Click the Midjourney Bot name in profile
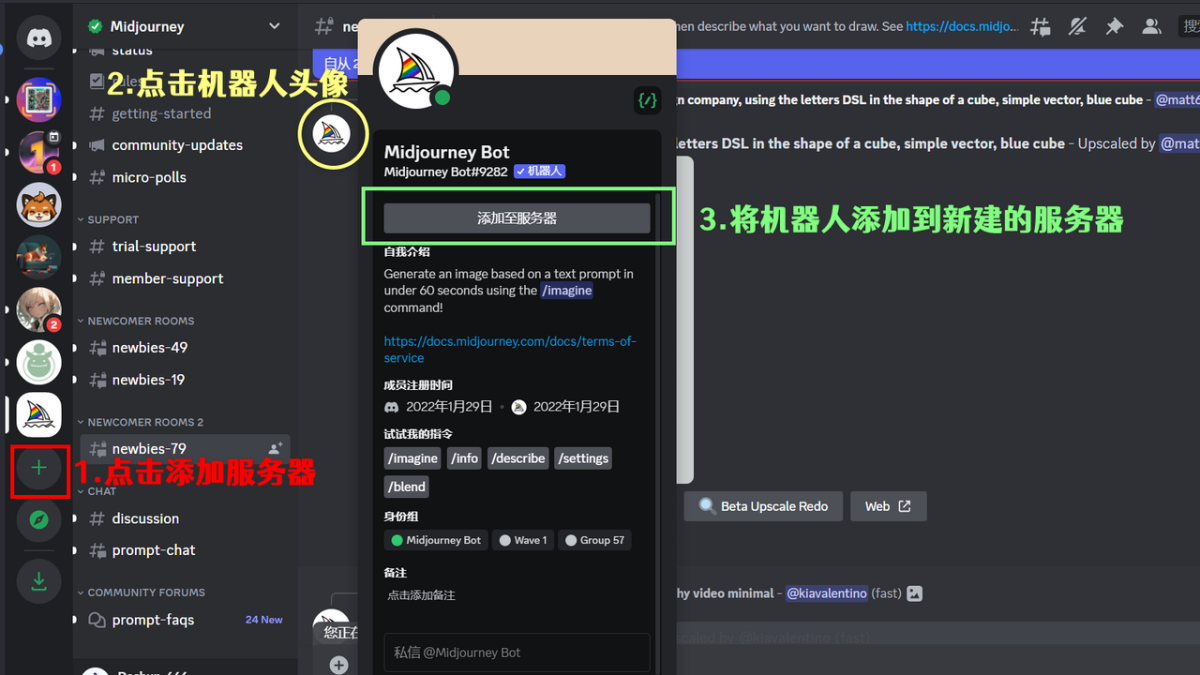 tap(447, 152)
